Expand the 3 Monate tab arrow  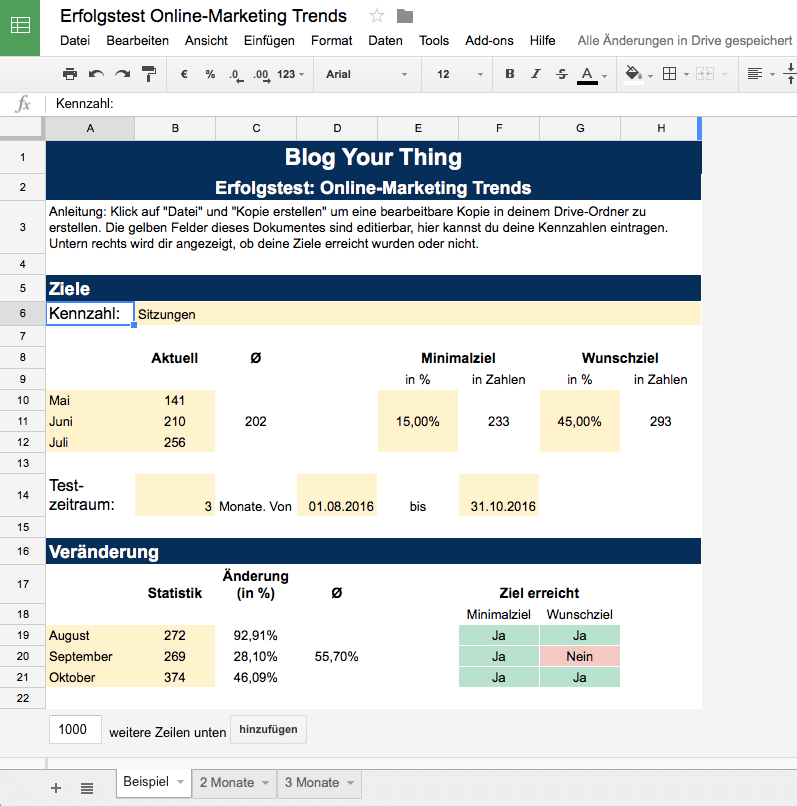[351, 783]
